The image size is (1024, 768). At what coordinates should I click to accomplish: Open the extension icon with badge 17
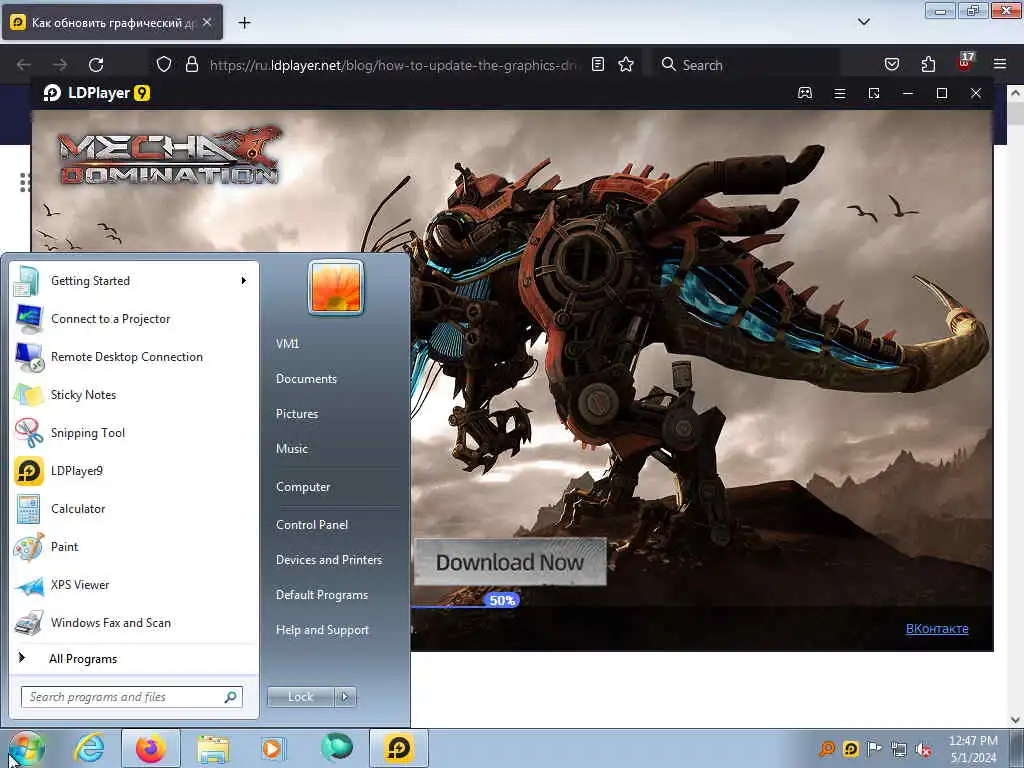[965, 63]
